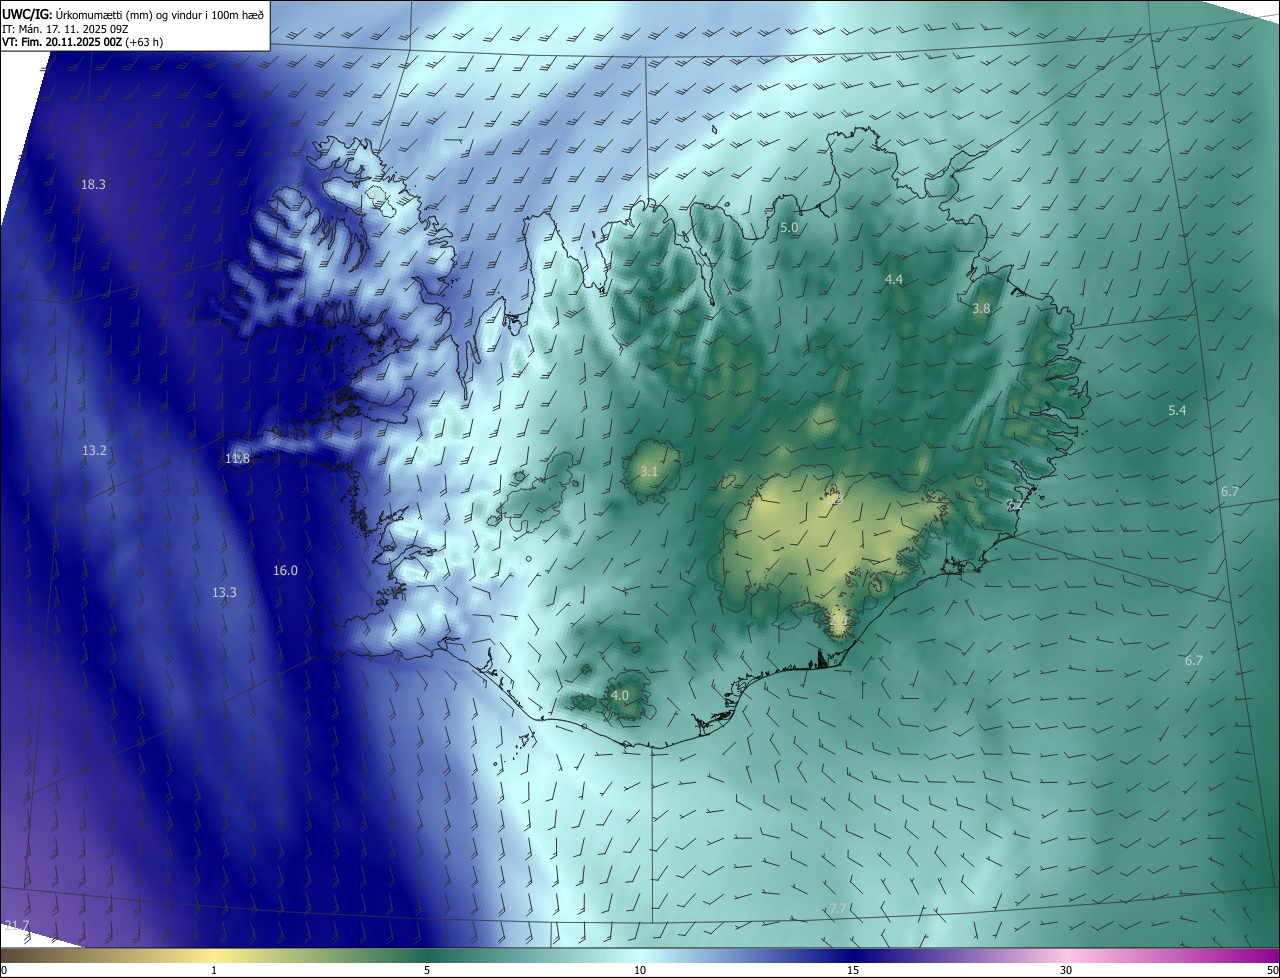
Task: Click the 7.7 value near the bottom edge
Action: tap(838, 908)
